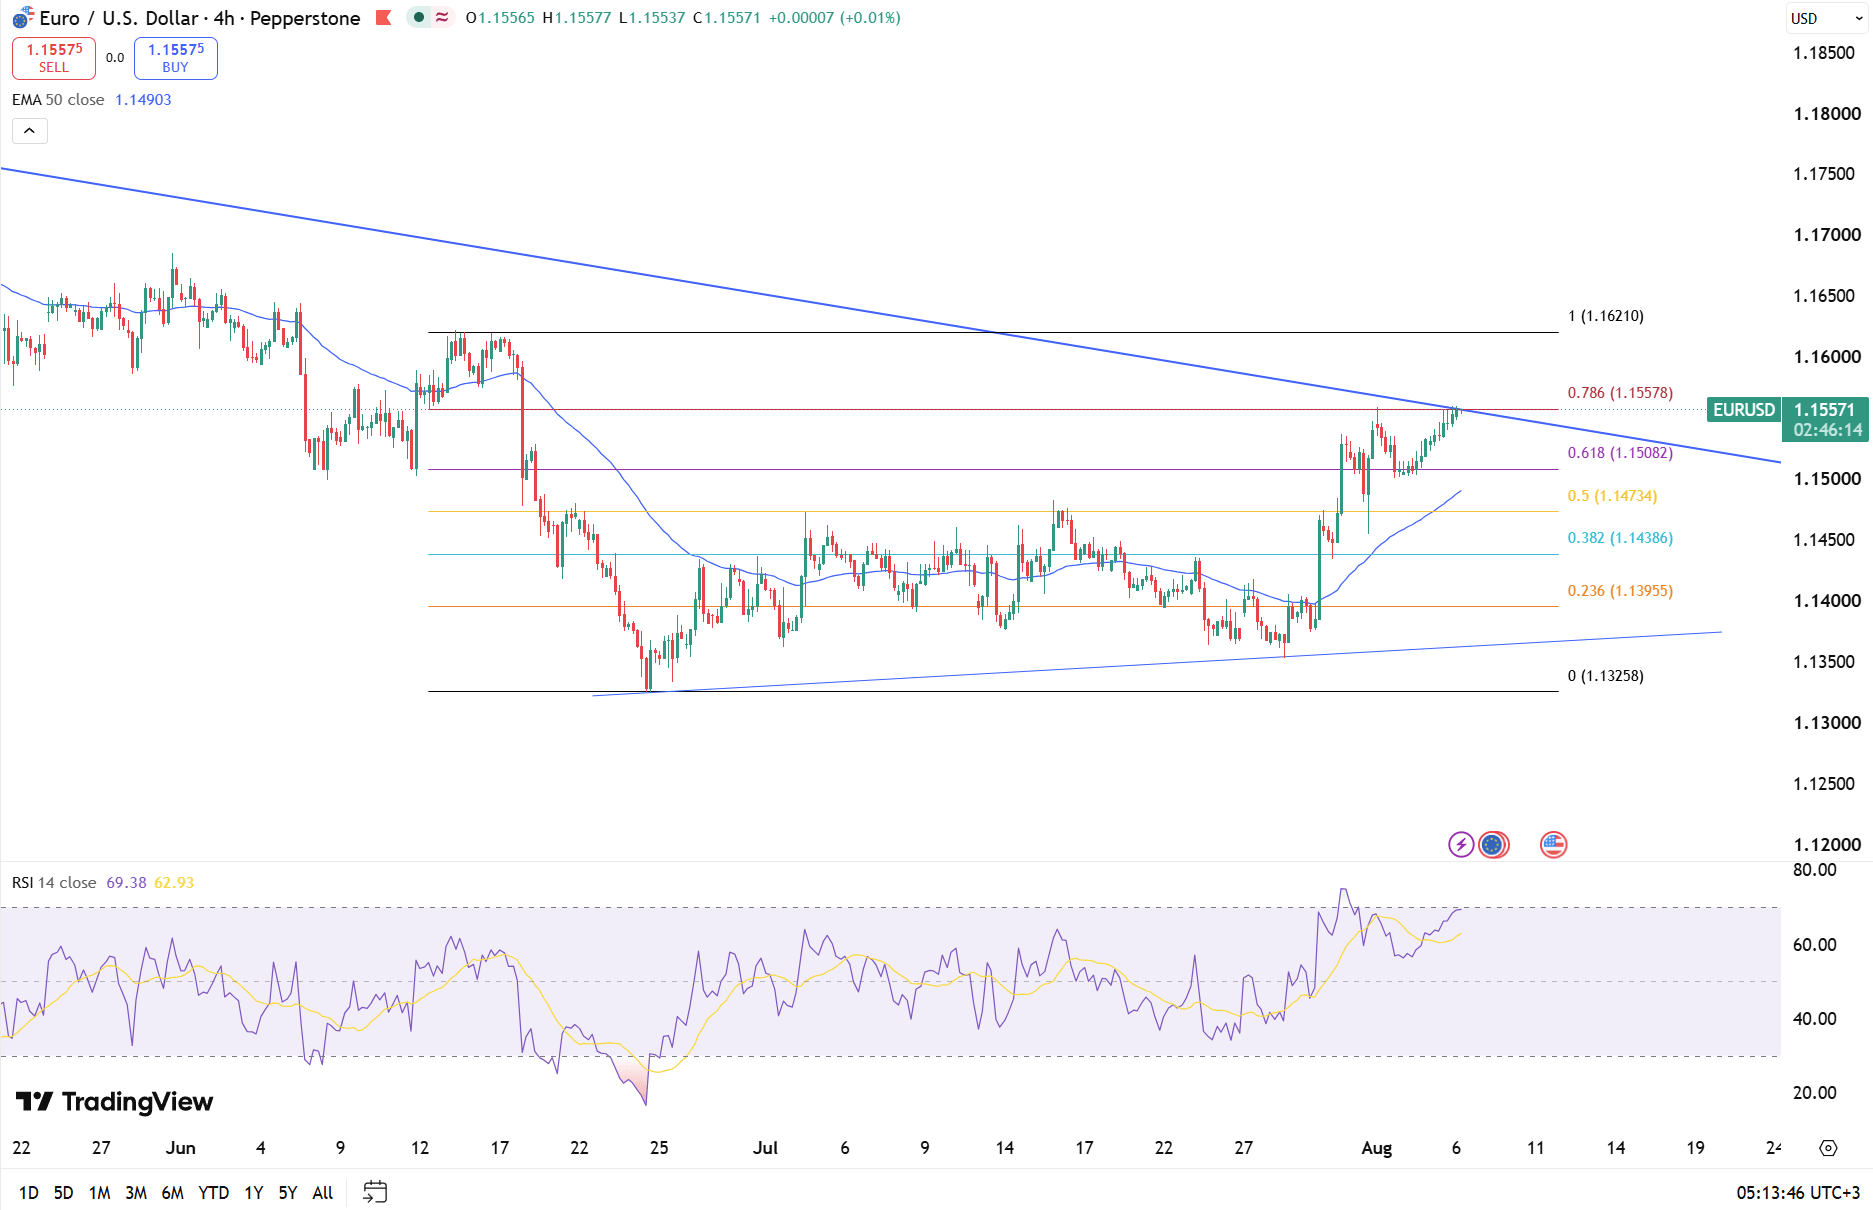
Task: Click the Euro / U.S. Dollar symbol title
Action: coord(200,18)
